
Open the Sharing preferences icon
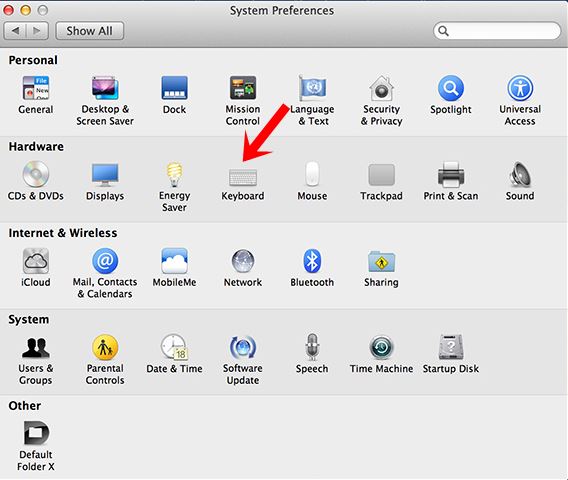pyautogui.click(x=381, y=261)
